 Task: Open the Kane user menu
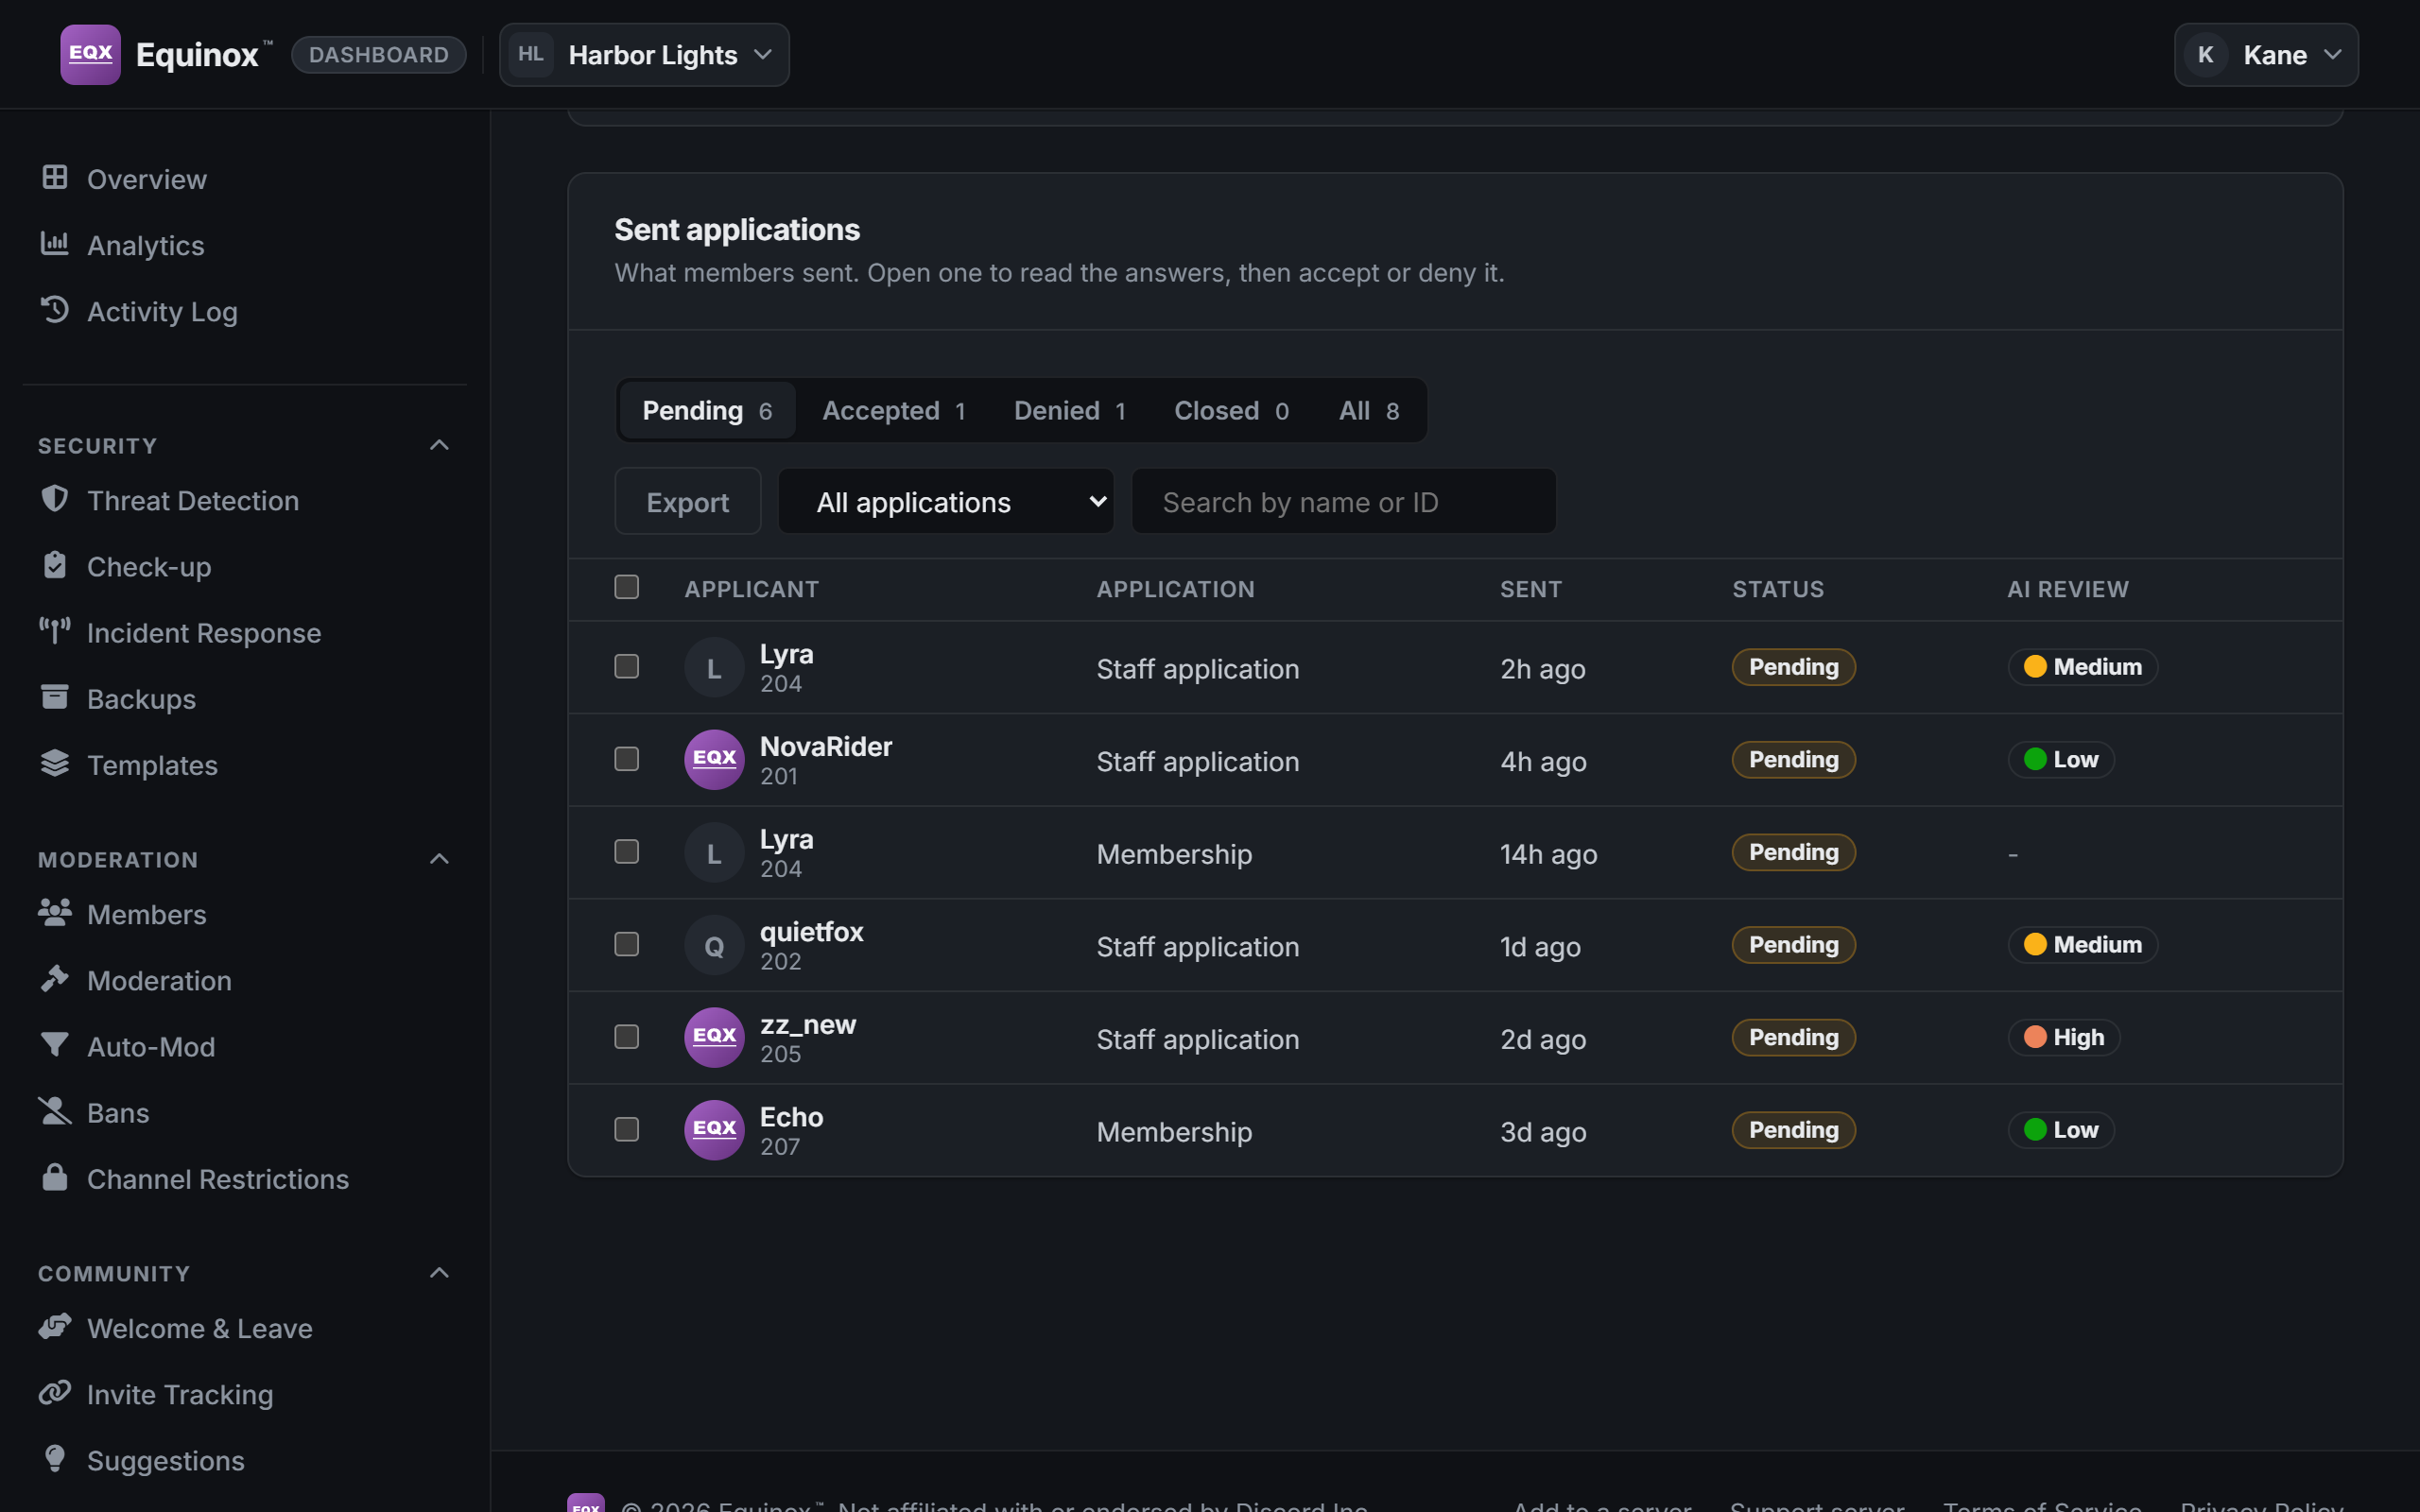(2266, 55)
